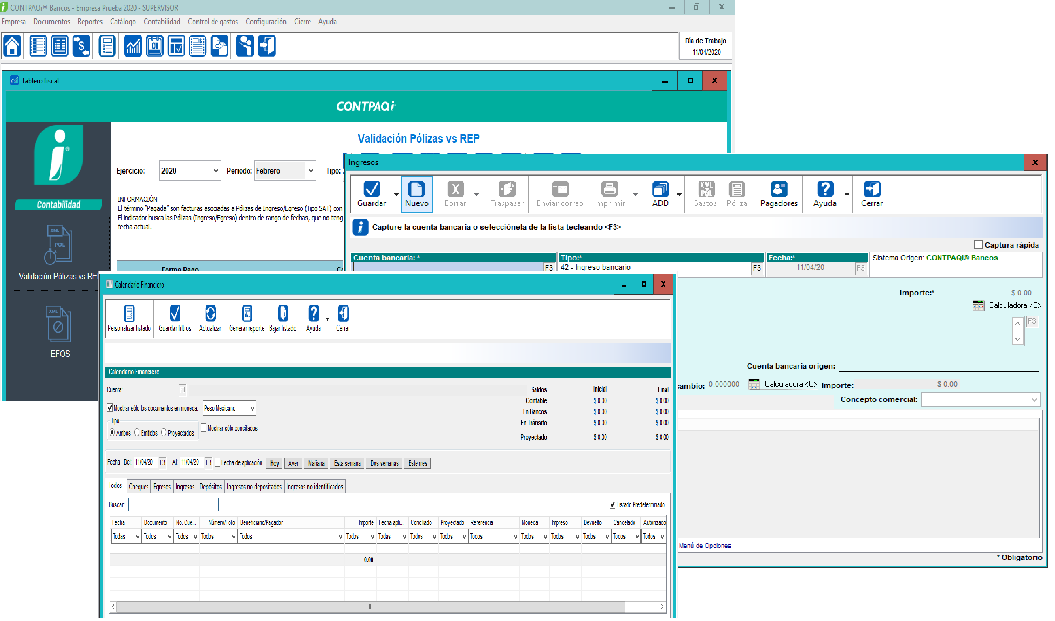Viewport: 1055px width, 621px height.
Task: Click Borrar in Ingresos toolbar
Action: pos(456,194)
